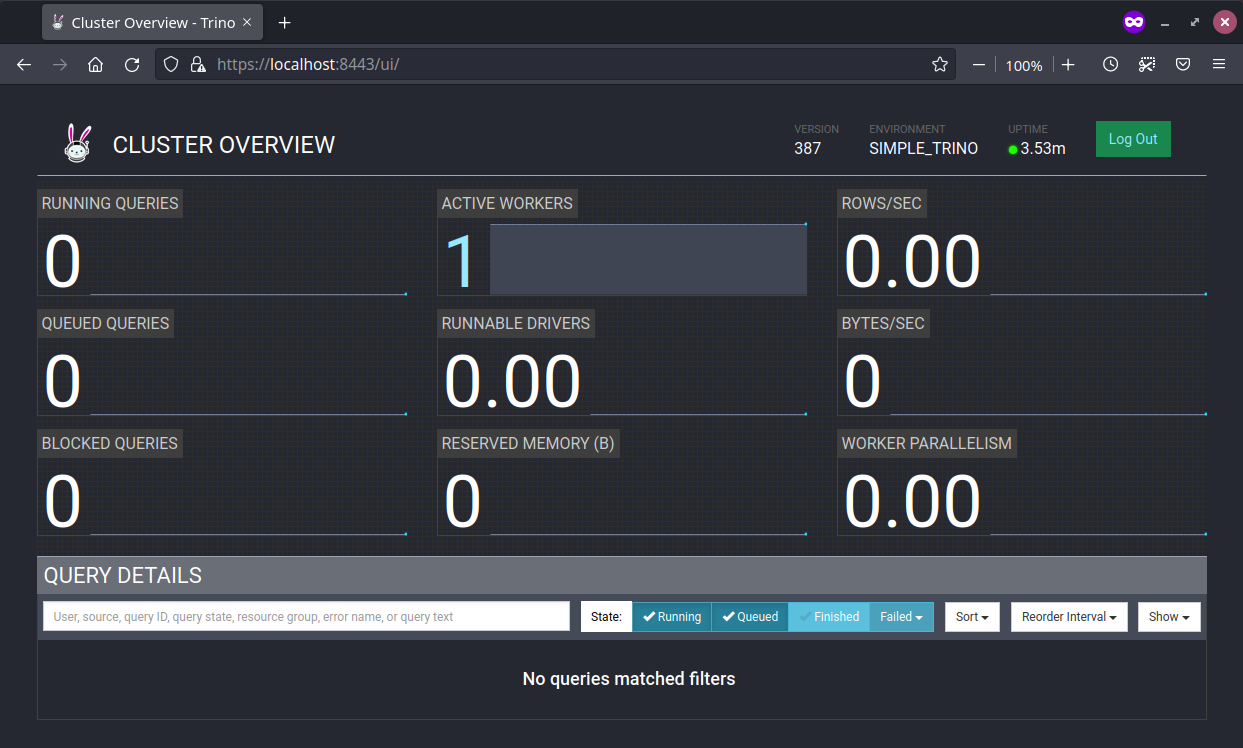Click the Trino bunny logo
This screenshot has width=1243, height=748.
pos(76,141)
